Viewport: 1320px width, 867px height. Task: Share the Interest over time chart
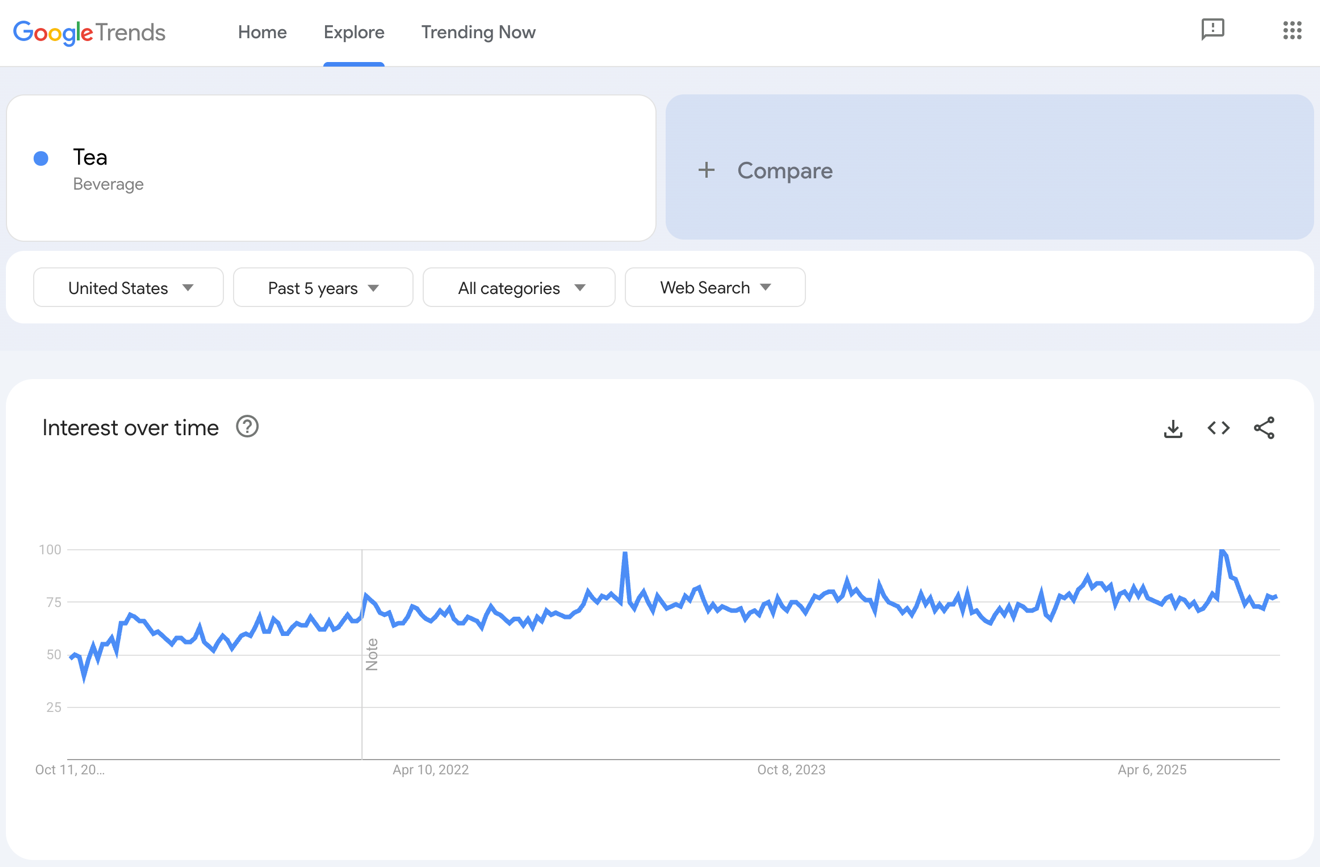[1264, 428]
